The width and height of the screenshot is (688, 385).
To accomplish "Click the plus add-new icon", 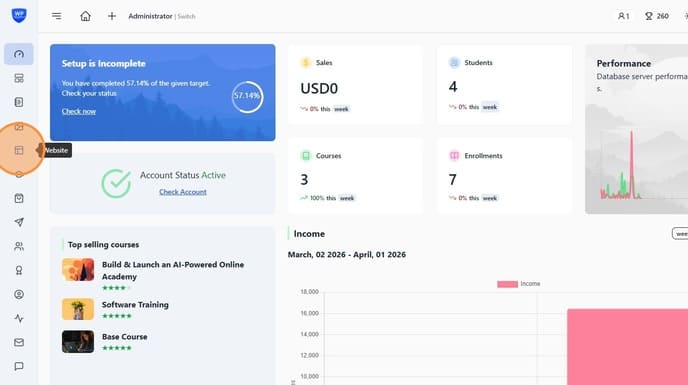I will (x=112, y=16).
